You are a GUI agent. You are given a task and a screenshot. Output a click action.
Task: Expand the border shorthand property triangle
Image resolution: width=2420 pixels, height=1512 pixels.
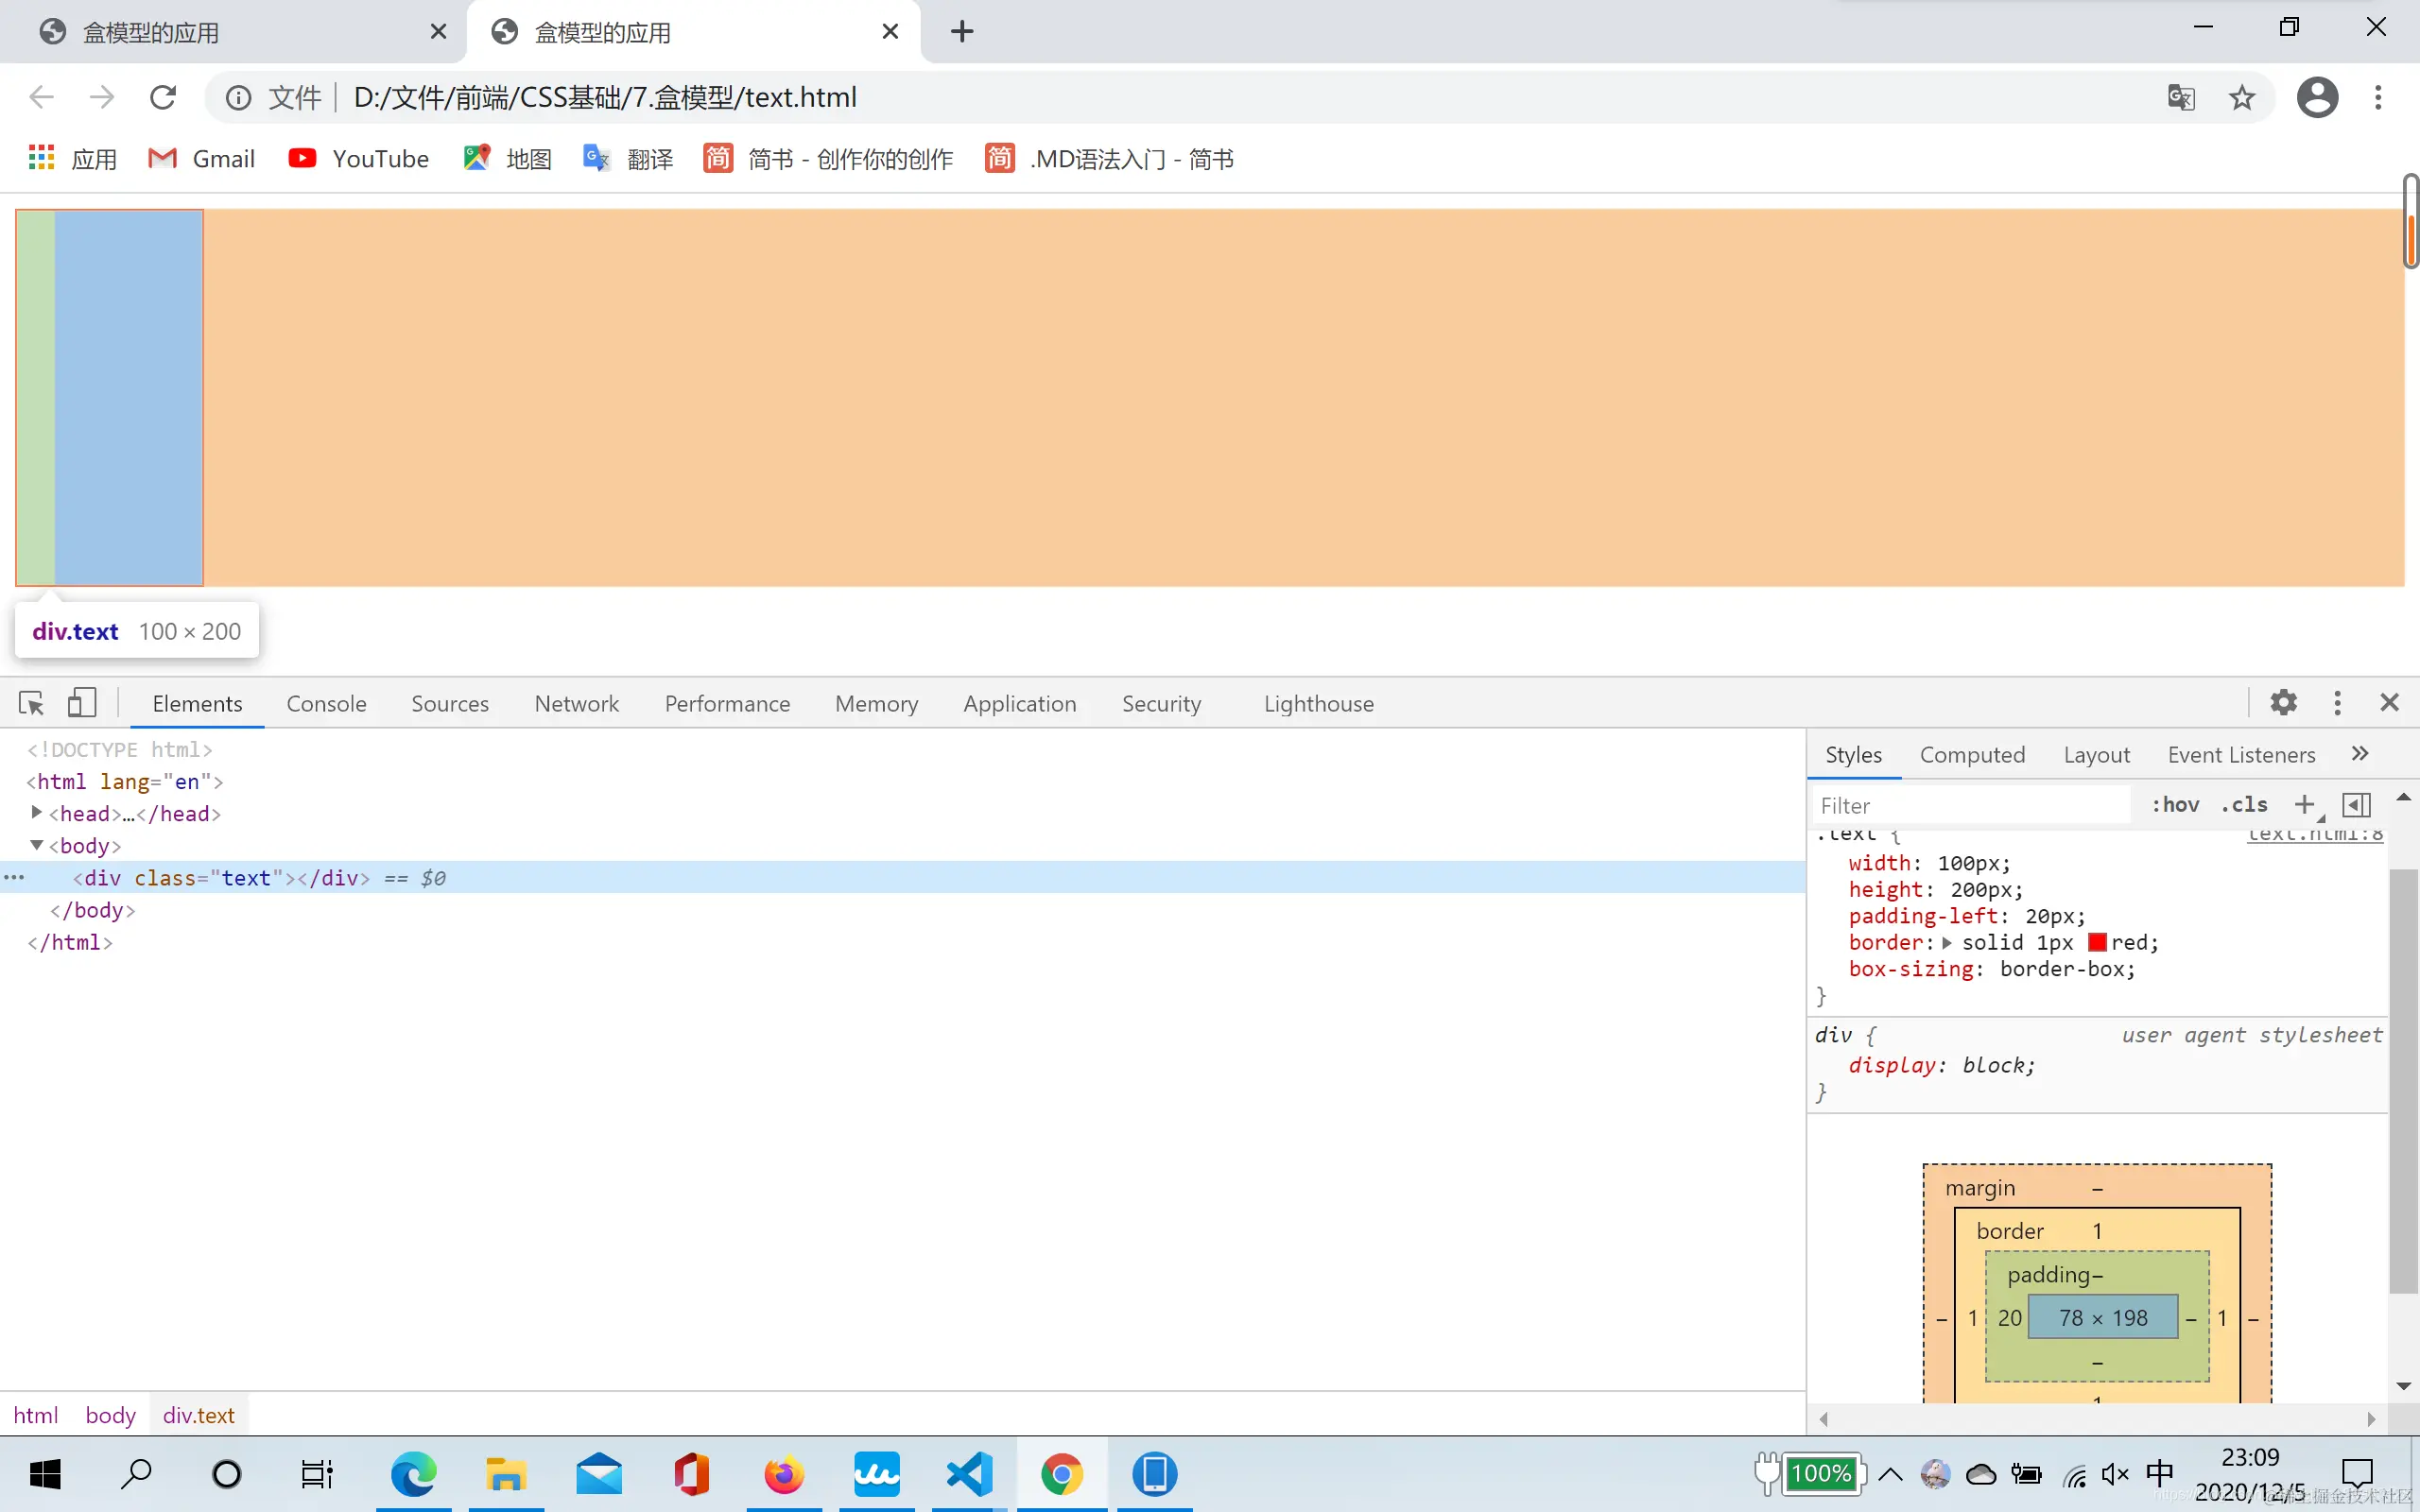[x=1946, y=943]
